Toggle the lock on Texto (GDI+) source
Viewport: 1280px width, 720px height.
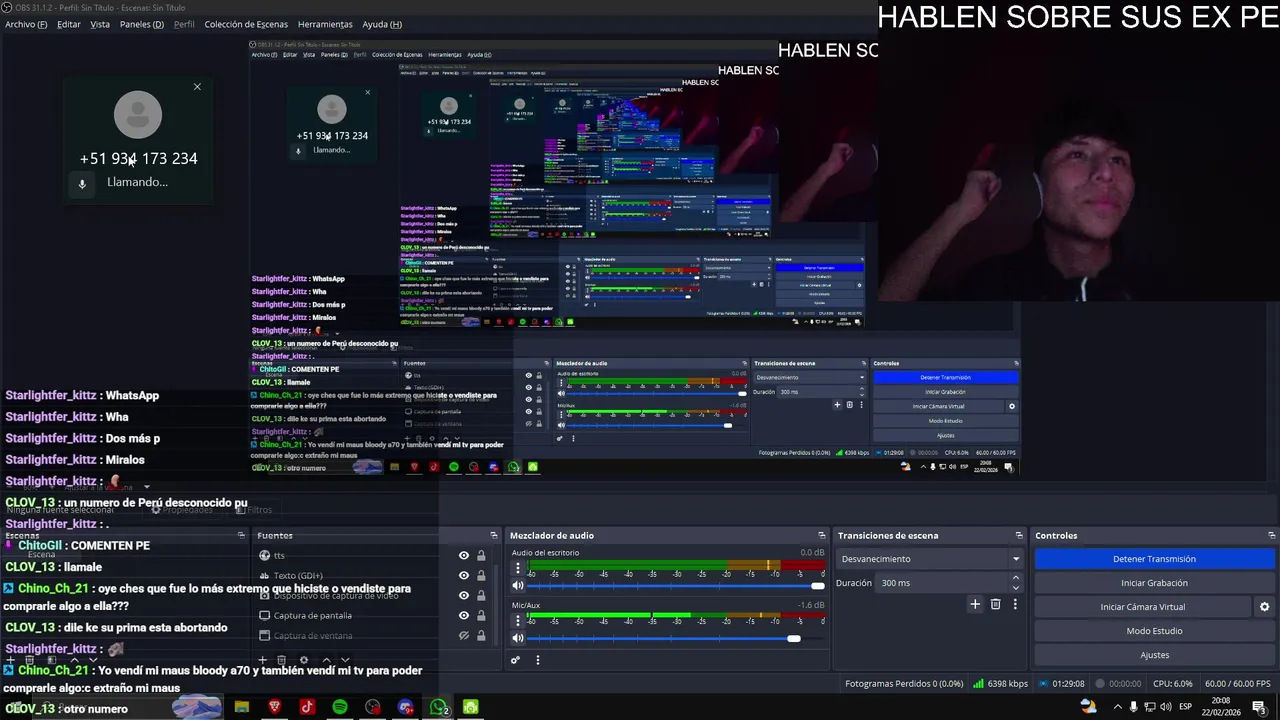click(x=481, y=576)
